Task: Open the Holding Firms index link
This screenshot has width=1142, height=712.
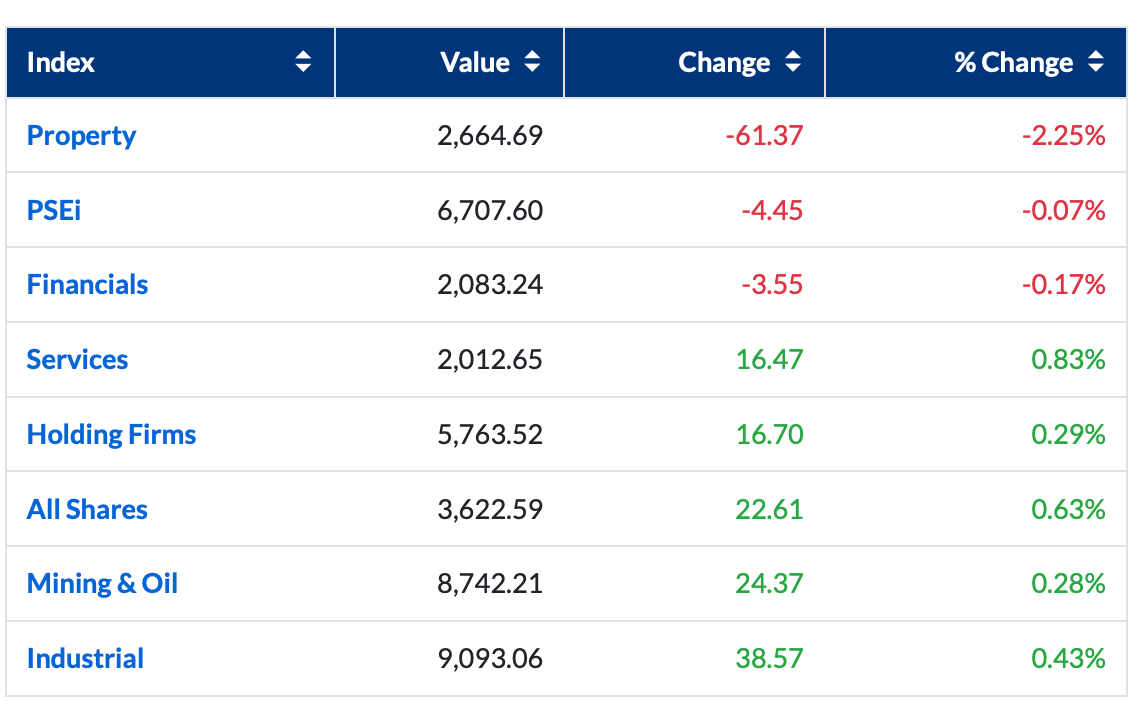Action: pos(111,435)
